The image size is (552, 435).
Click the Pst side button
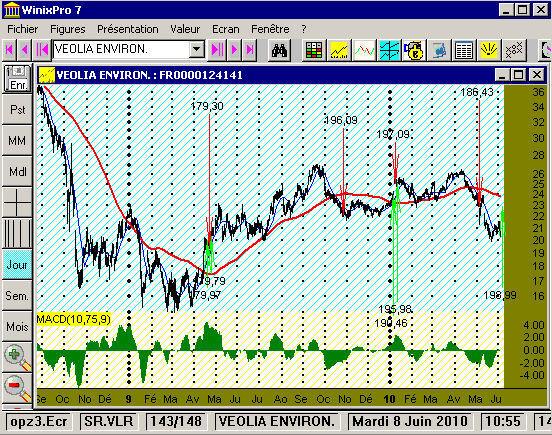click(17, 110)
